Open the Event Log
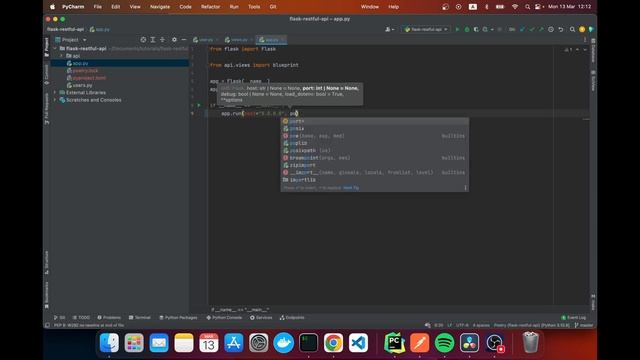 click(x=574, y=318)
